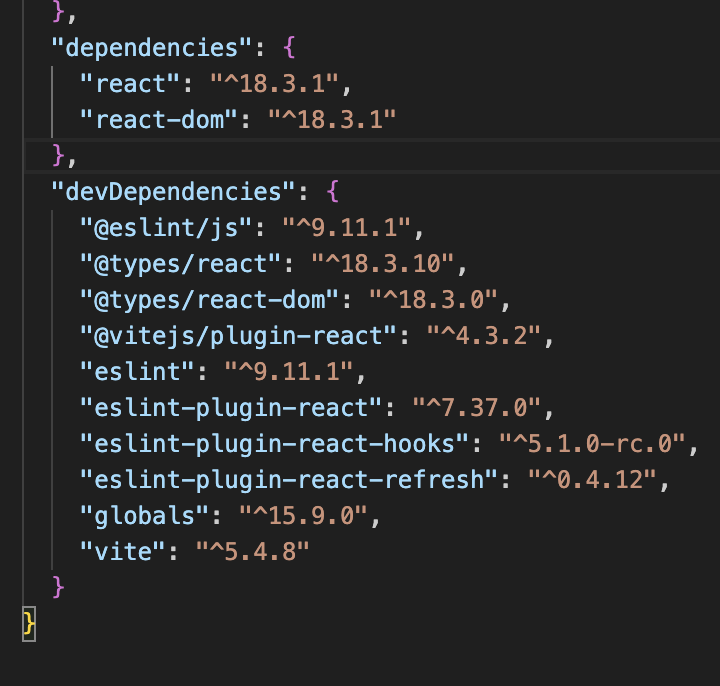Click the final yellow closing brace
The width and height of the screenshot is (720, 686).
click(x=29, y=624)
